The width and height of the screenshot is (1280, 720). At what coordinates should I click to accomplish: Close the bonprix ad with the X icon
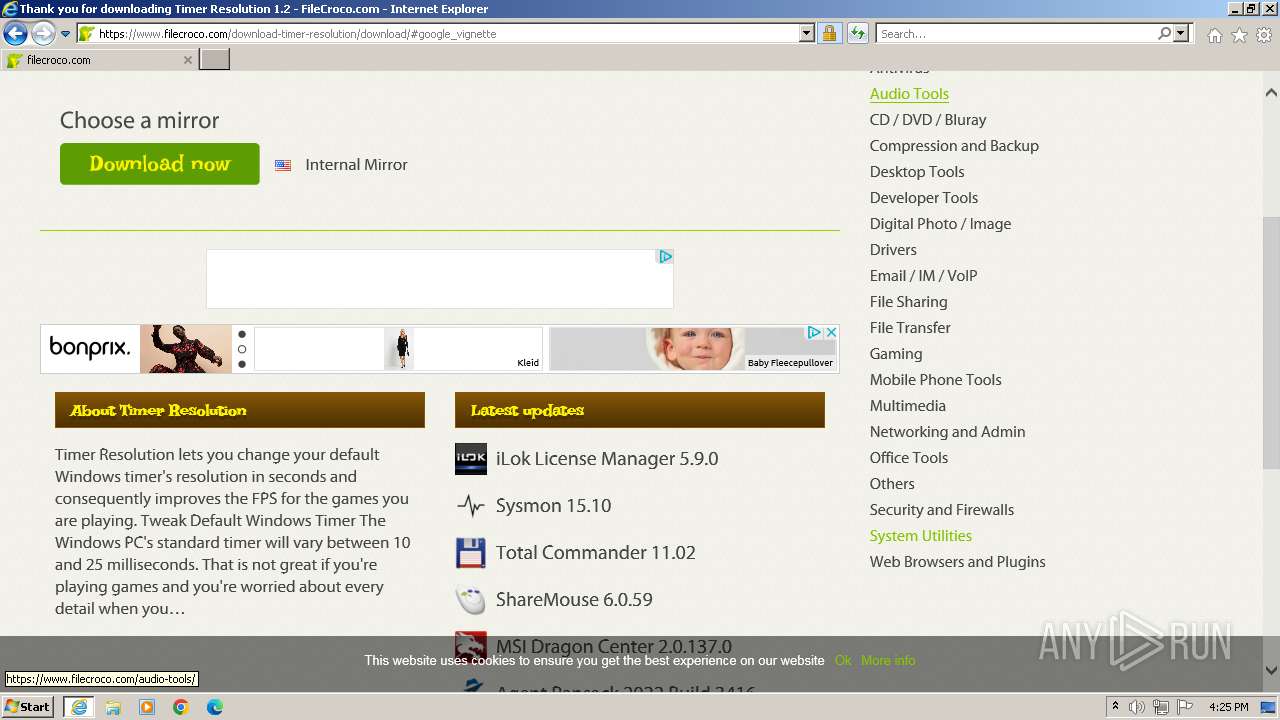click(831, 332)
